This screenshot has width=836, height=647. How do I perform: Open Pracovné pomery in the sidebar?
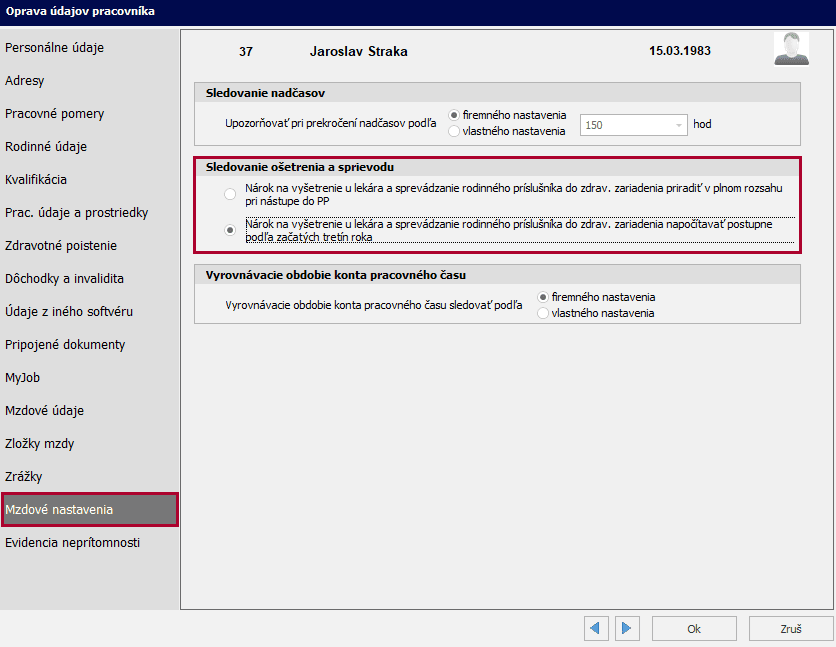point(54,114)
